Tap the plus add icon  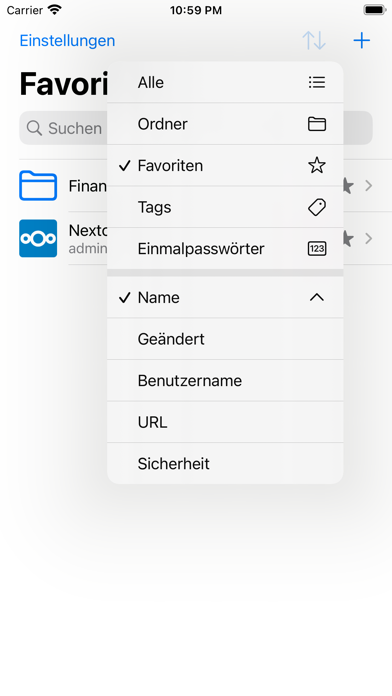coord(361,41)
